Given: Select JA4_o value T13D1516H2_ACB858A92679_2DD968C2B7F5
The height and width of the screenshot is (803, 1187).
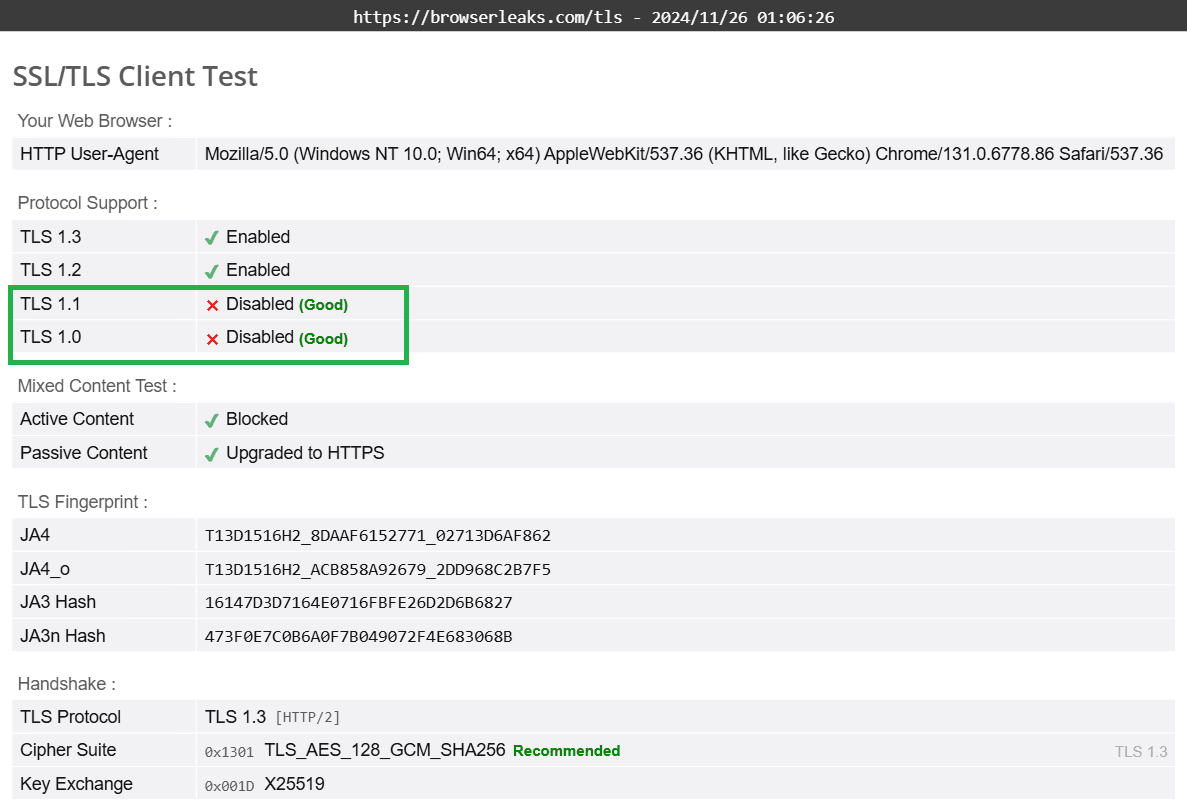Looking at the screenshot, I should 378,570.
